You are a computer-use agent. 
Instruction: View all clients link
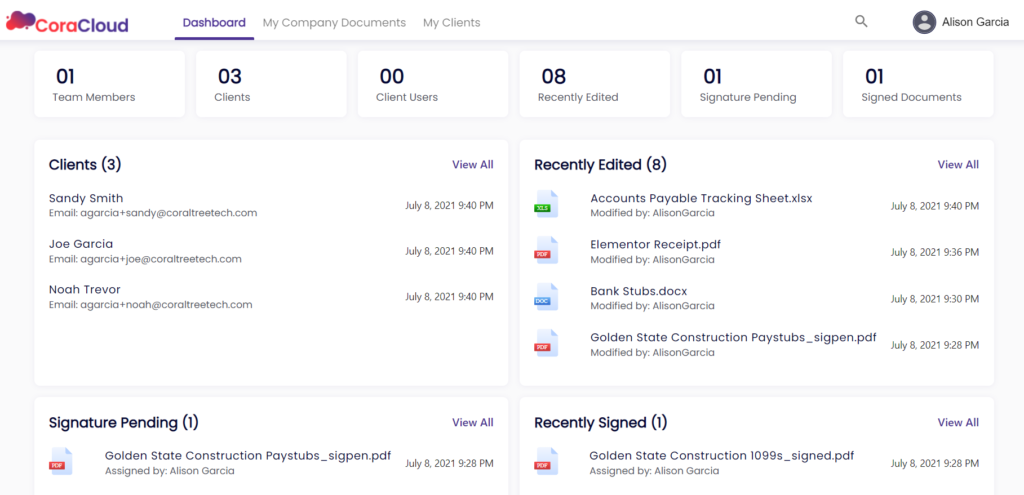pos(472,165)
